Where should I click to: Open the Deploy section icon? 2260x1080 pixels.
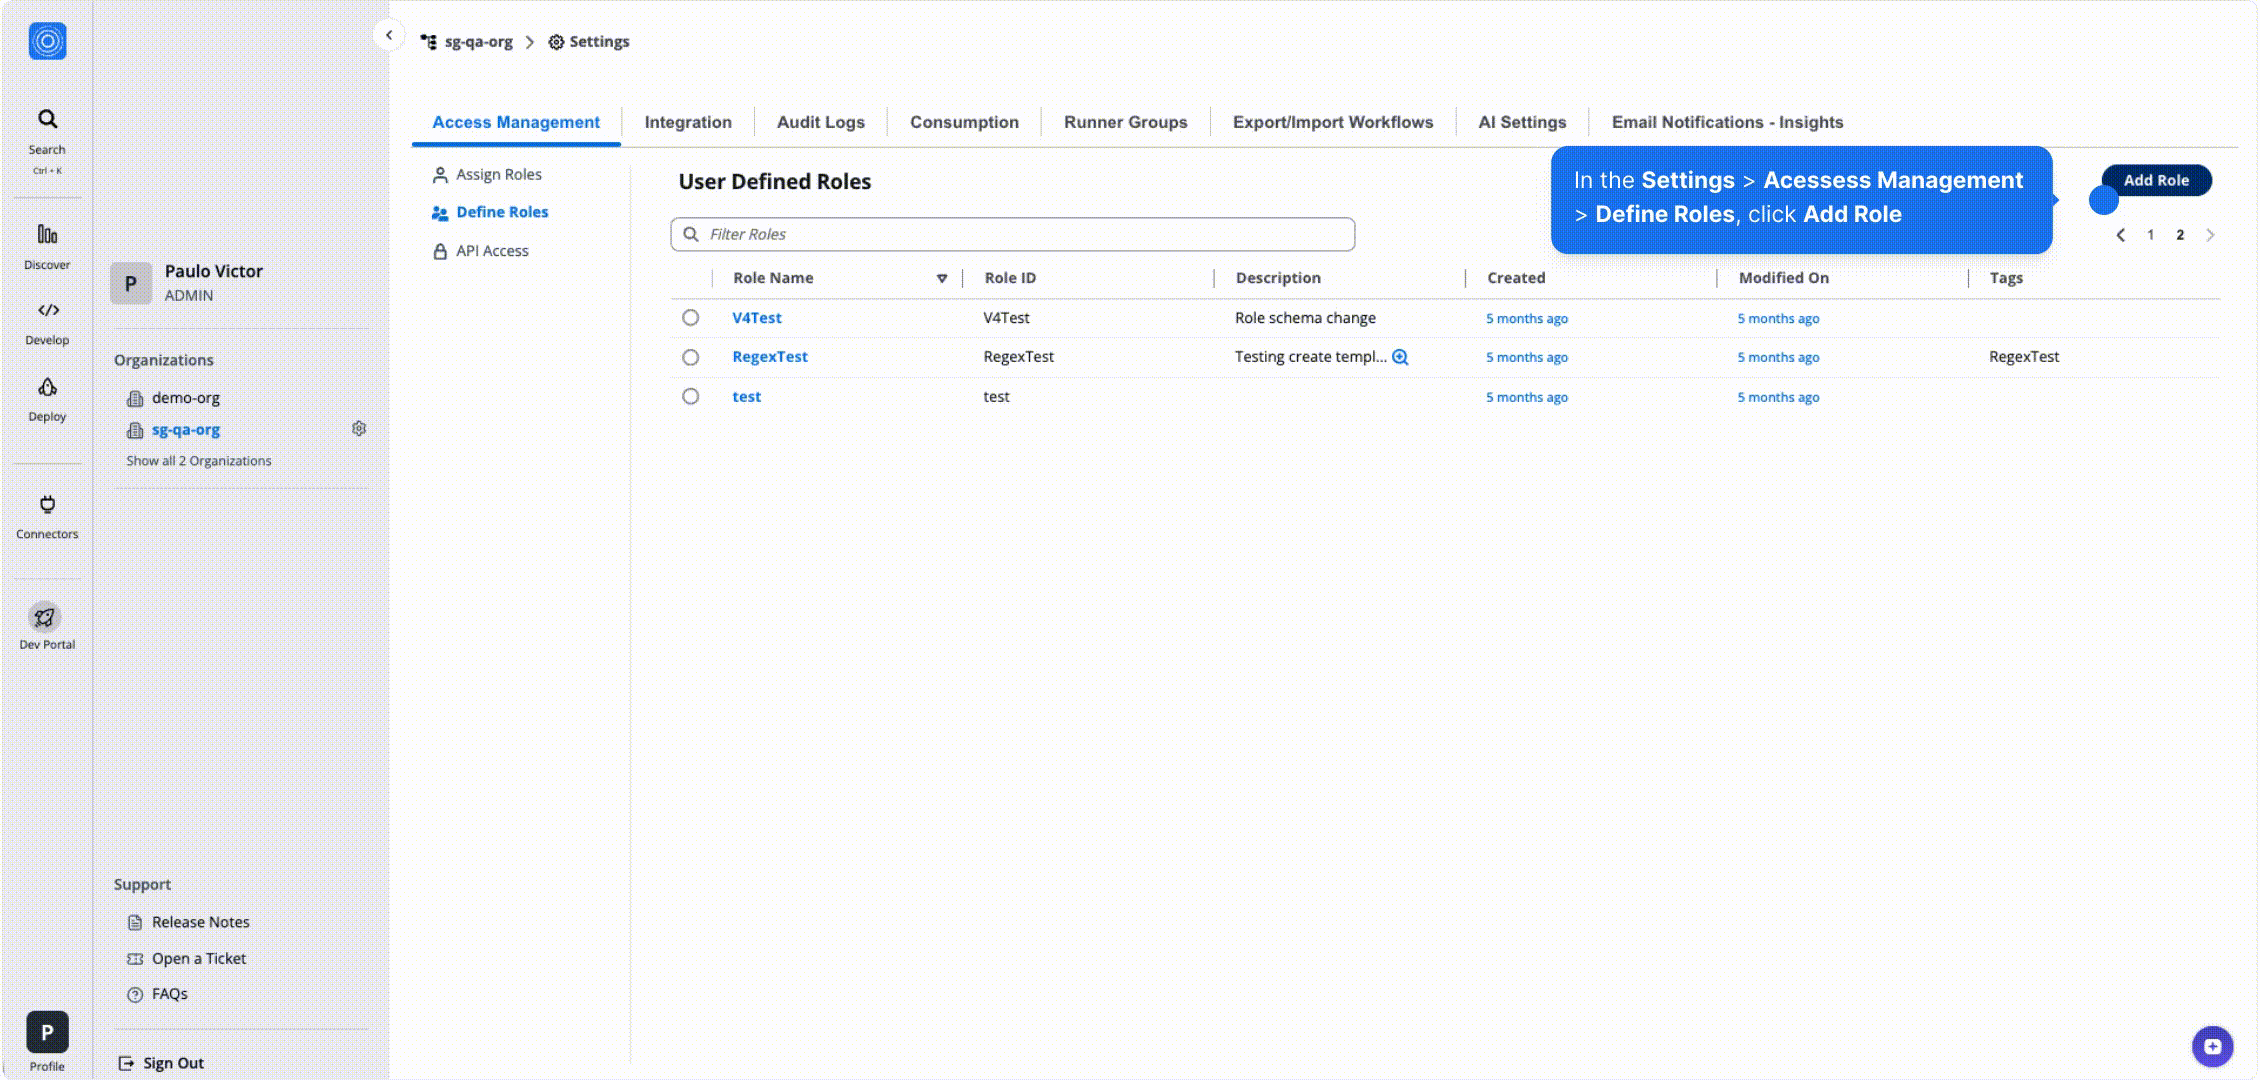click(x=47, y=388)
